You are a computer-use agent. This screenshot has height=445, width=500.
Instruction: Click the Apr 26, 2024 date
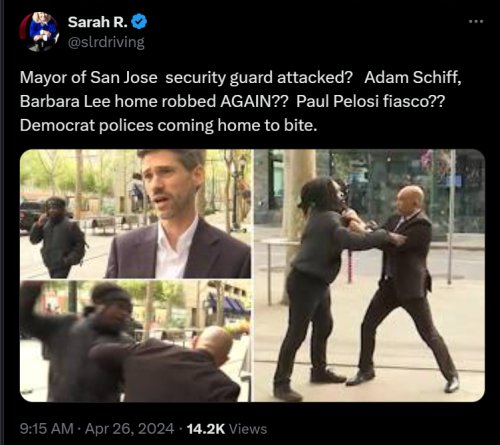[x=129, y=429]
